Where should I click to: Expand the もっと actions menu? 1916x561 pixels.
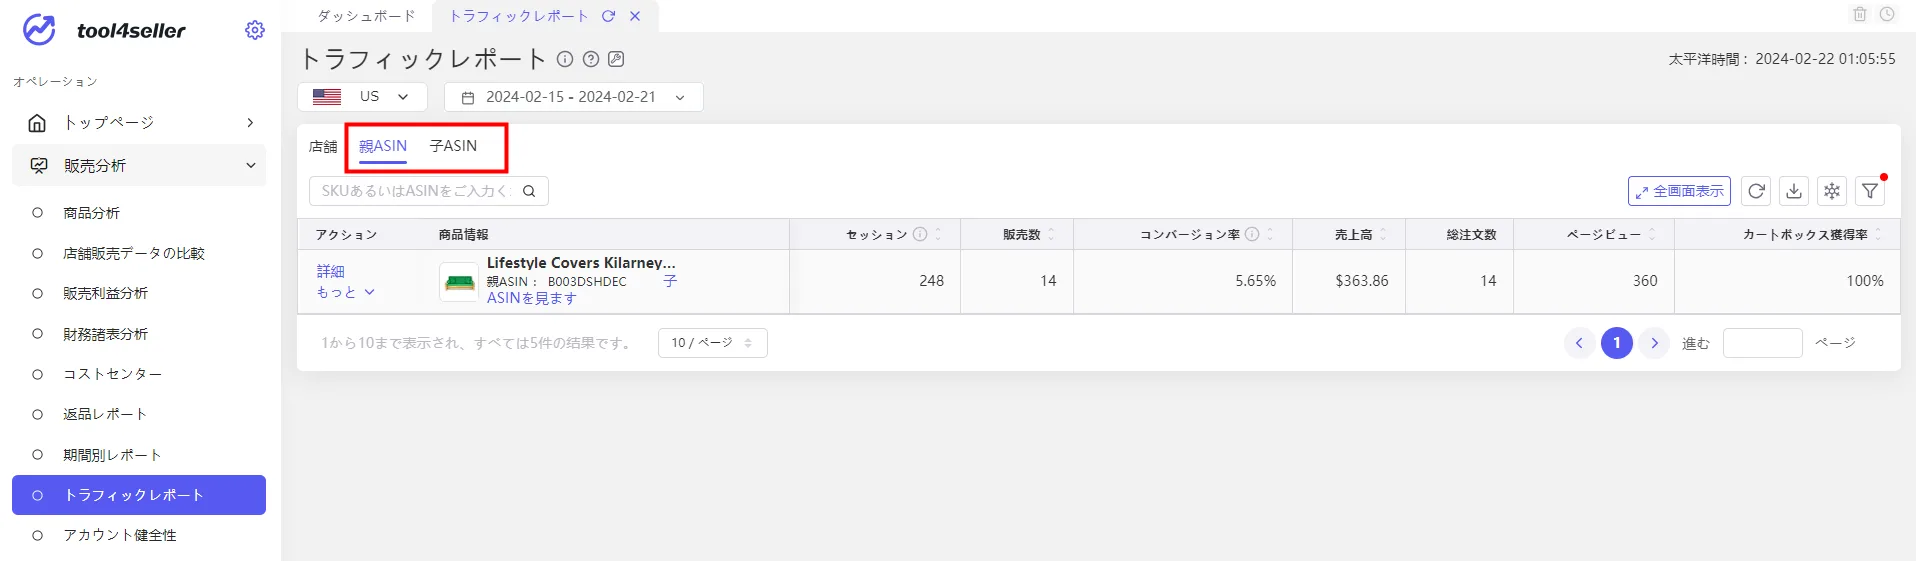346,292
